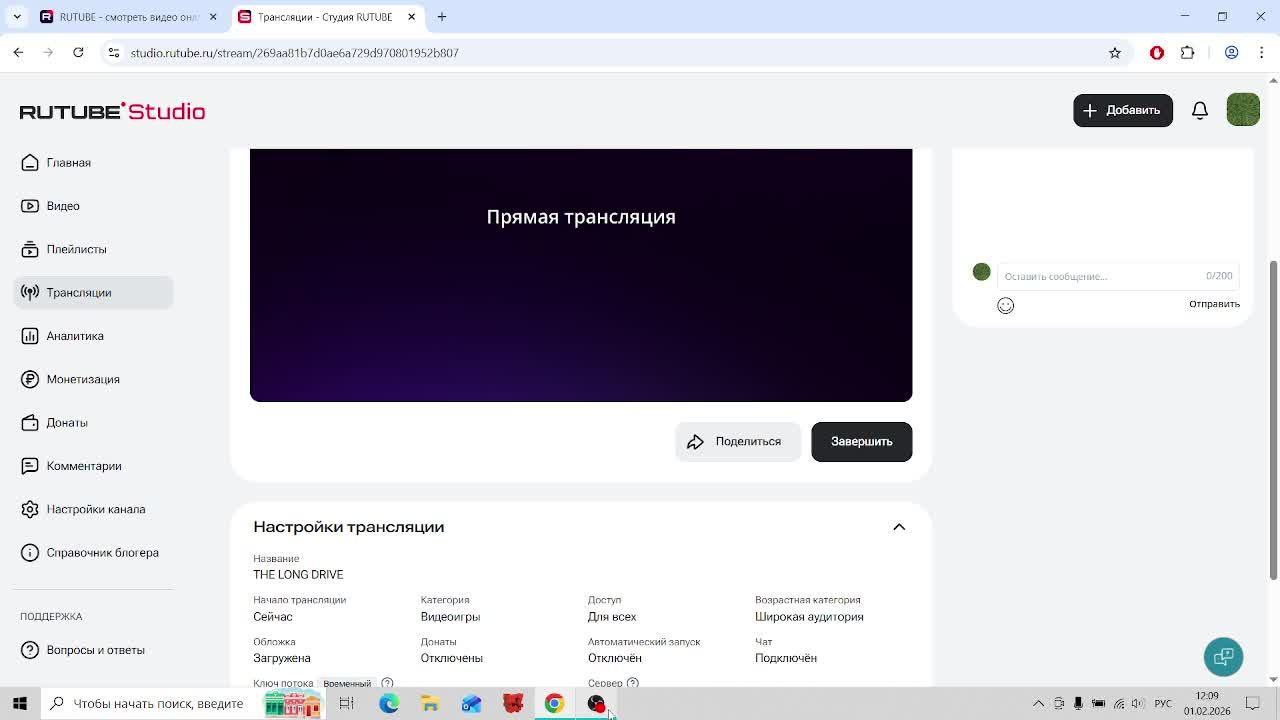The width and height of the screenshot is (1280, 720).
Task: Open the Windows Start menu
Action: (19, 704)
